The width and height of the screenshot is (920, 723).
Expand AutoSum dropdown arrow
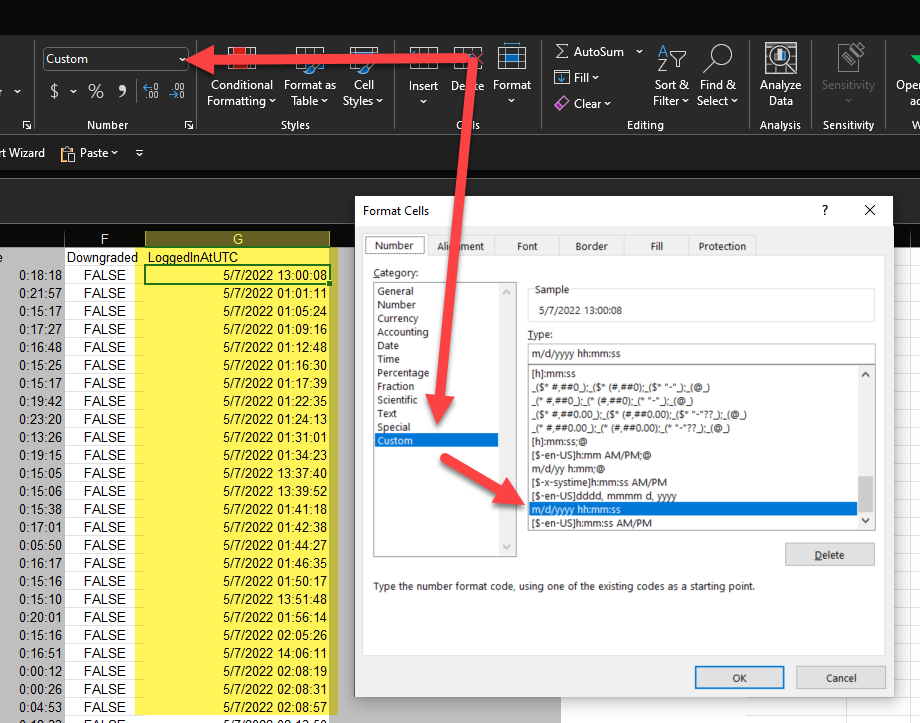640,52
